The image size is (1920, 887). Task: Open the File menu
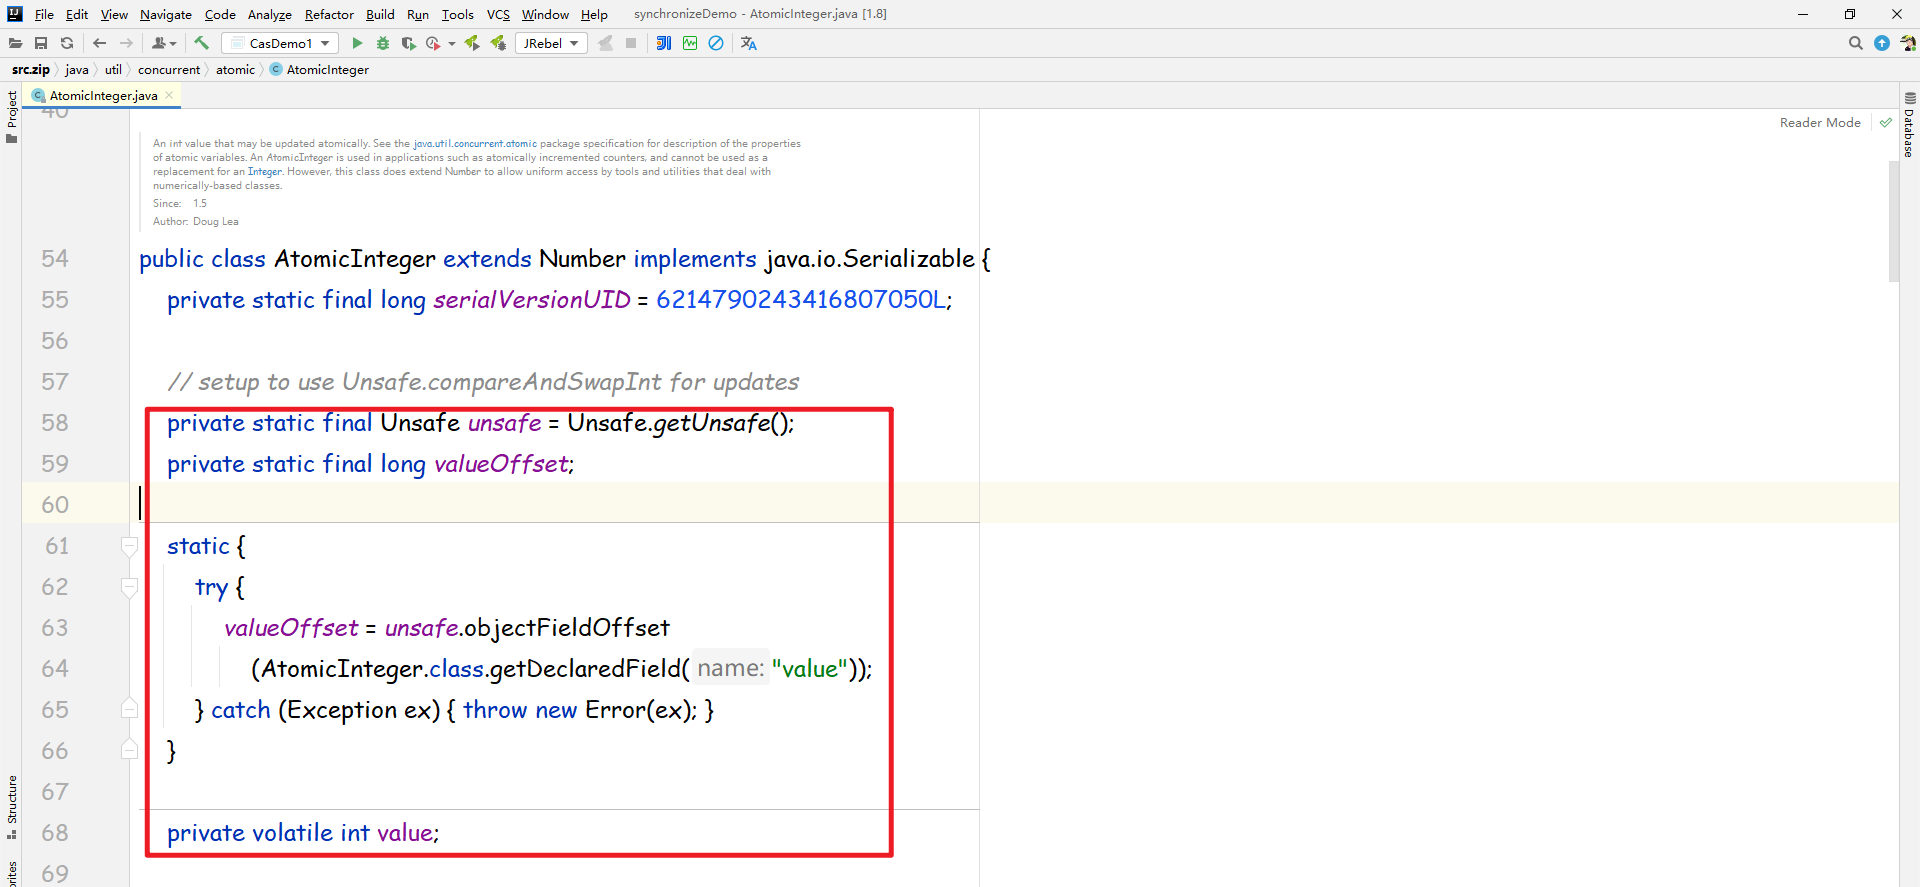pyautogui.click(x=44, y=14)
